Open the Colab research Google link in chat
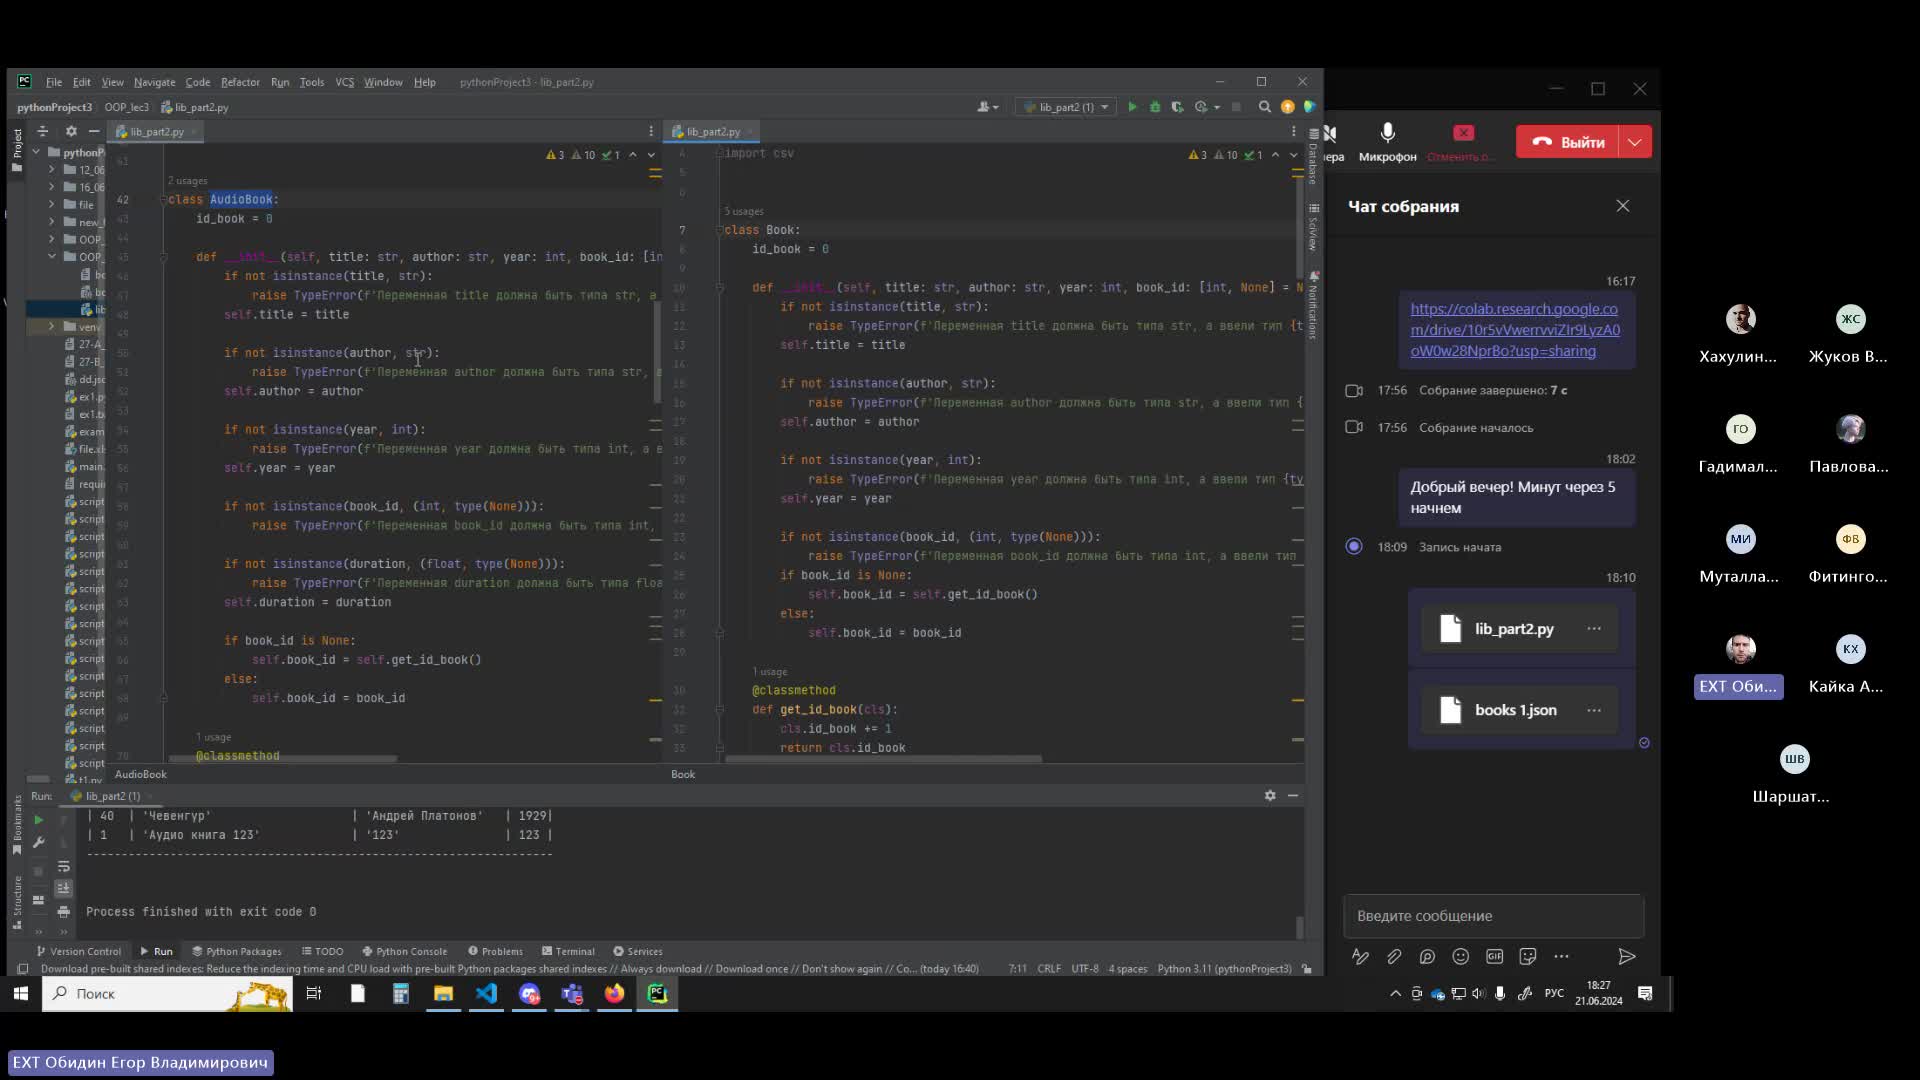 coord(1515,330)
